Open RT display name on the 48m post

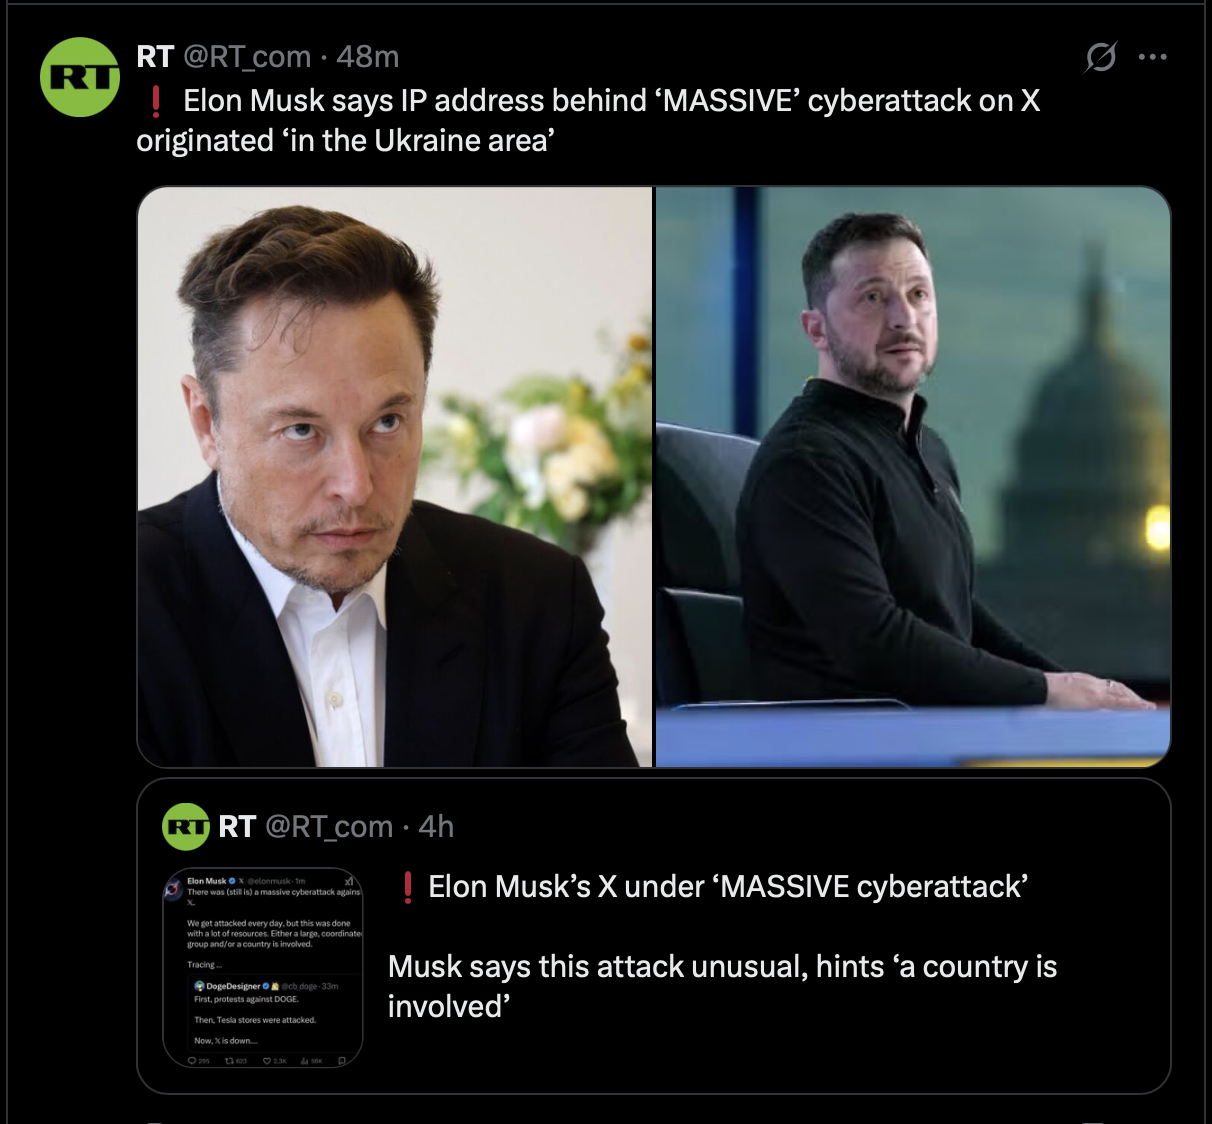point(155,57)
